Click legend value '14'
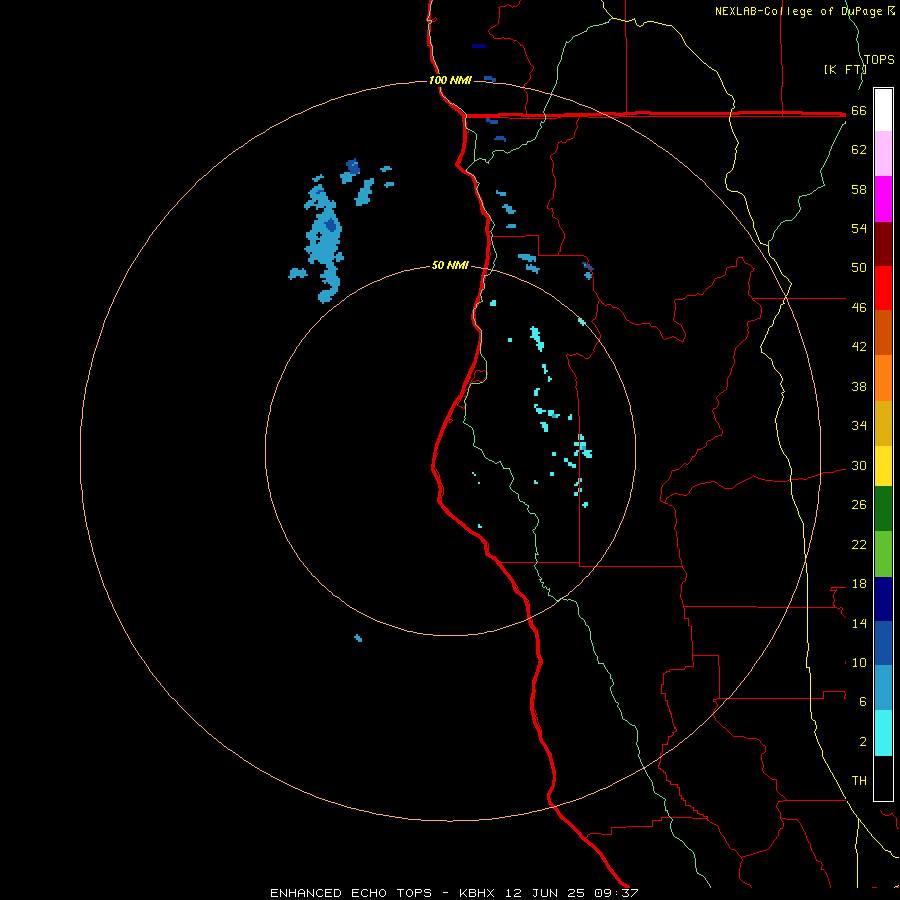Viewport: 900px width, 900px height. coord(859,623)
